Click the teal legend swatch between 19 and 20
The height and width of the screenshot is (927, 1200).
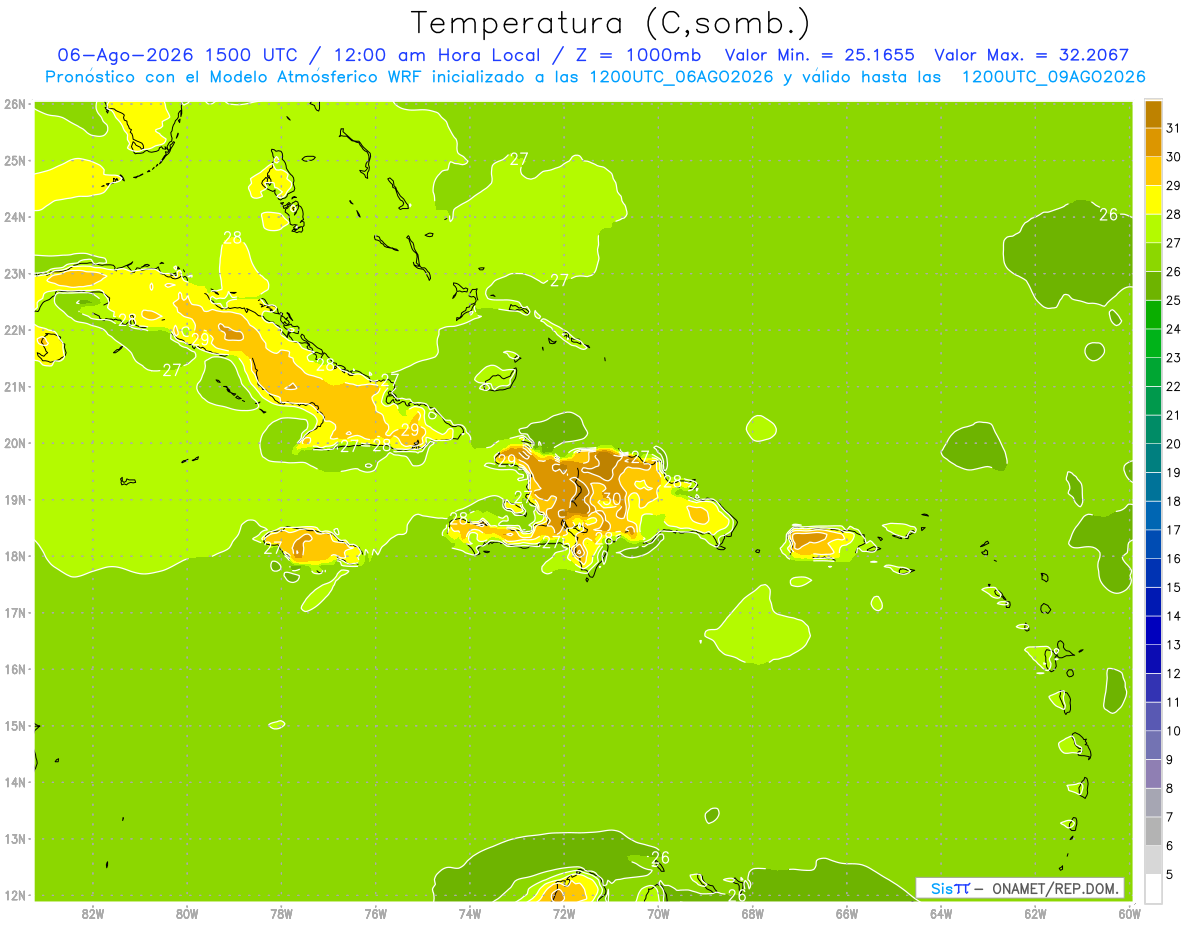1154,458
